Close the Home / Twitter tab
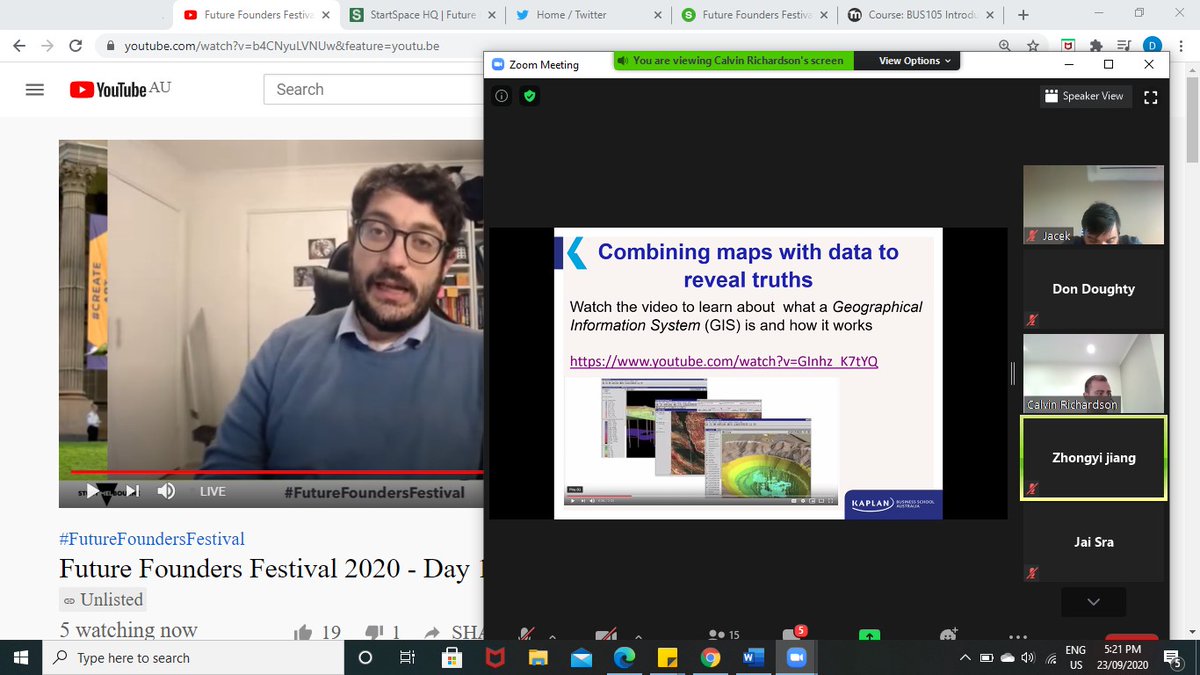This screenshot has width=1200, height=675. tap(657, 15)
